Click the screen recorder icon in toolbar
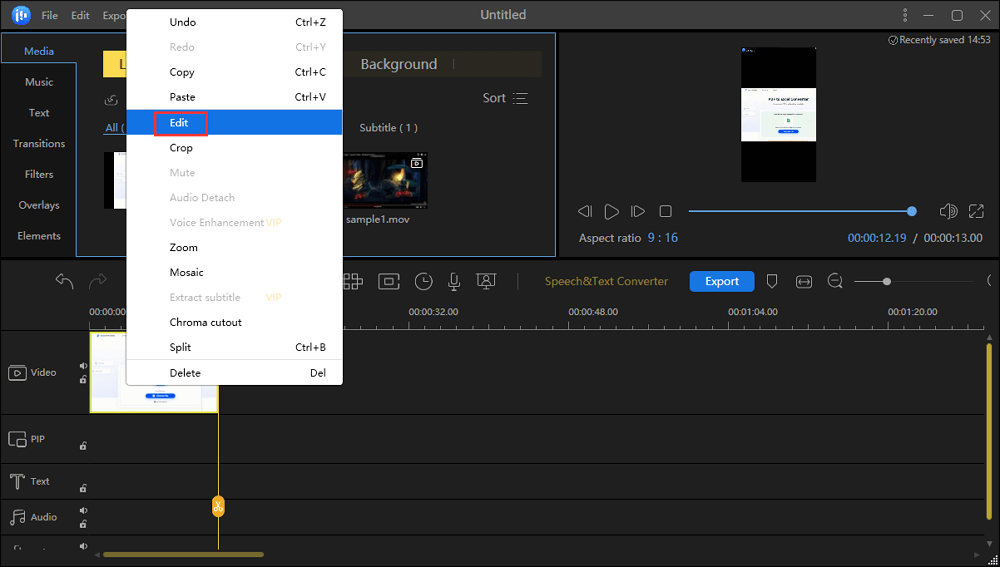The width and height of the screenshot is (1000, 567). [486, 282]
